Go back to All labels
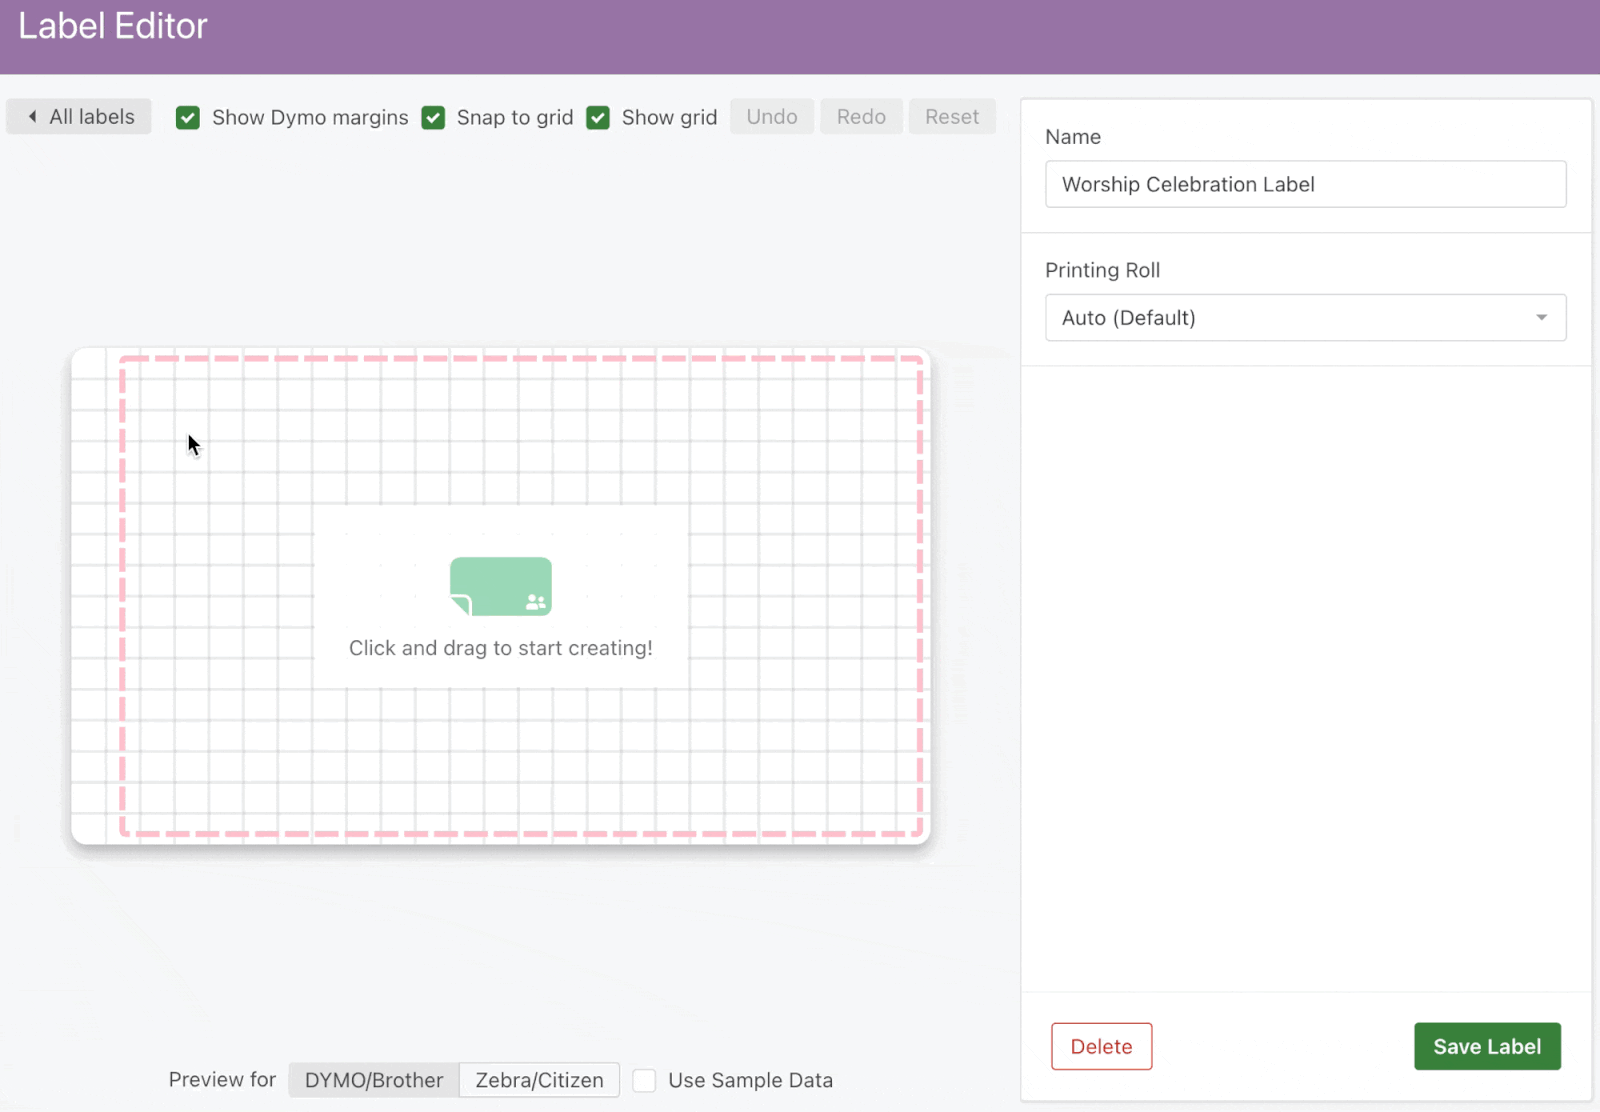 pyautogui.click(x=79, y=117)
